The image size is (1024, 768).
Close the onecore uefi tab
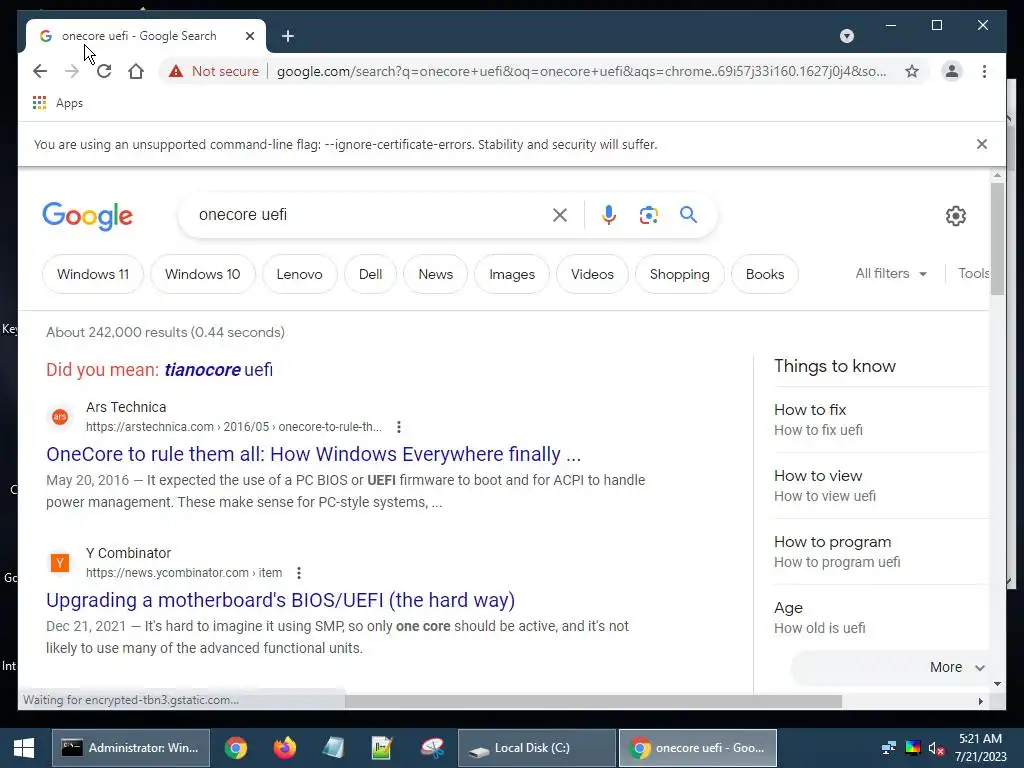pyautogui.click(x=249, y=36)
